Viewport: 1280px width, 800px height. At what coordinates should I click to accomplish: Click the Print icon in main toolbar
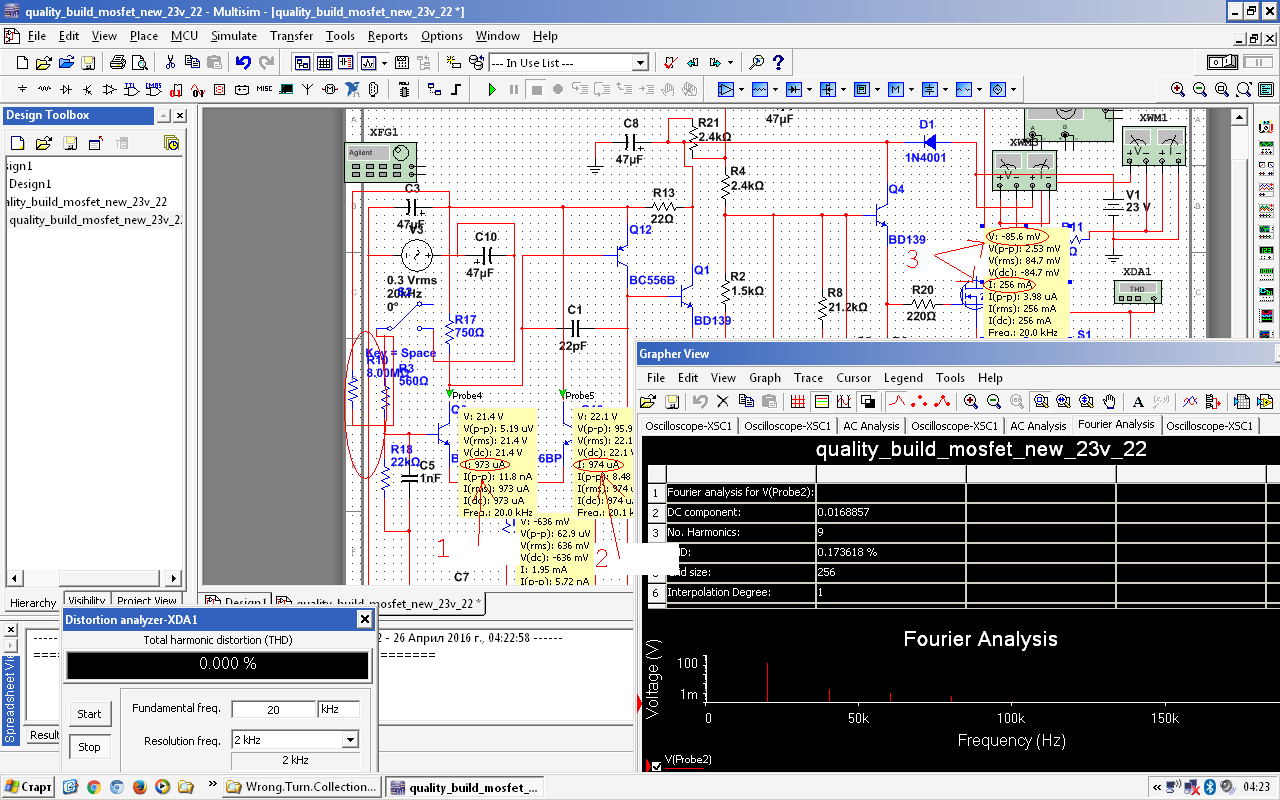pyautogui.click(x=117, y=62)
